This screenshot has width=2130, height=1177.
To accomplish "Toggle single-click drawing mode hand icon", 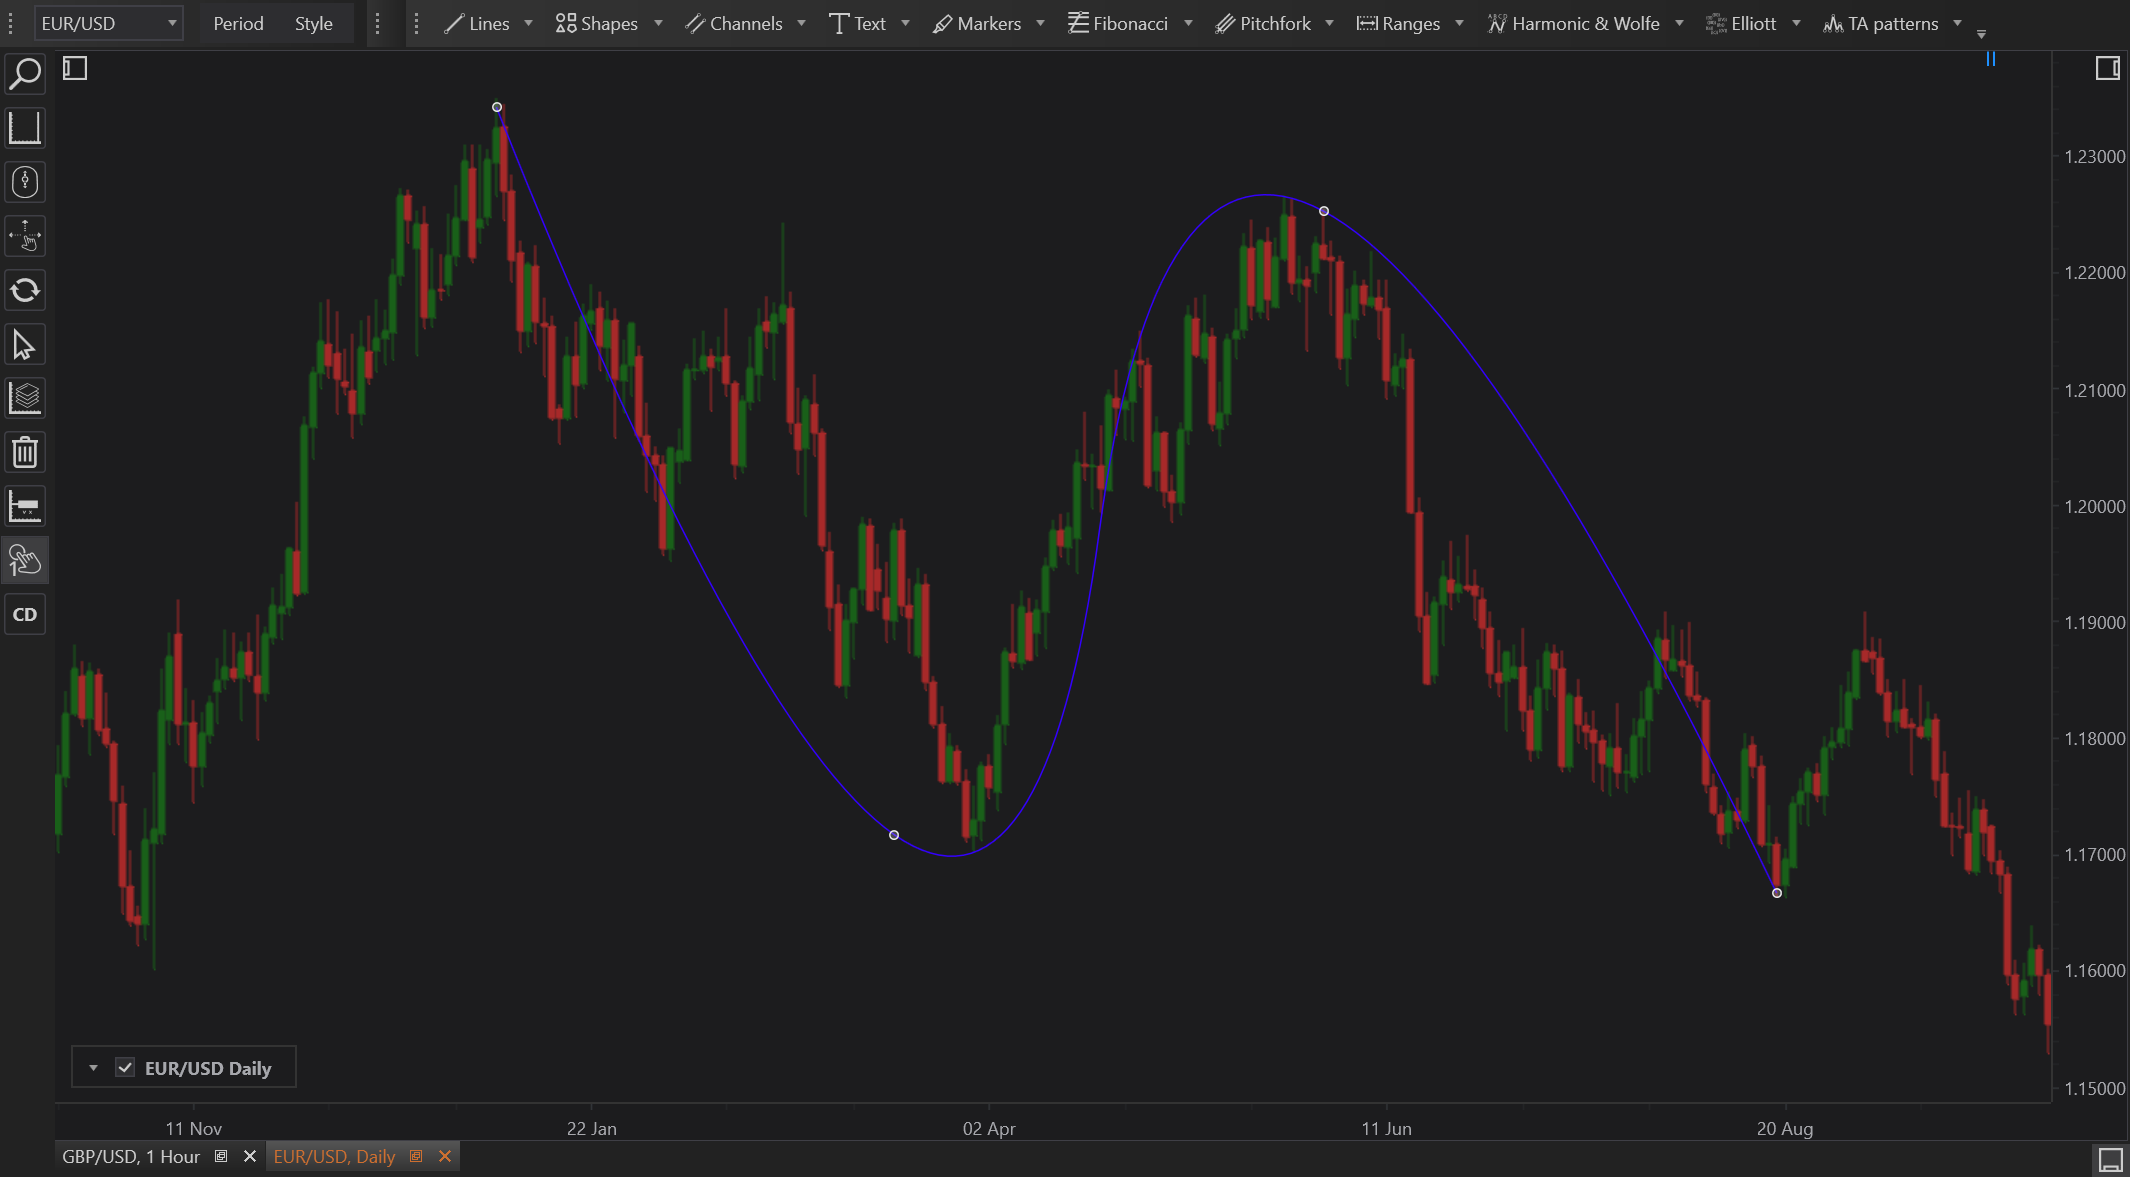I will point(25,561).
